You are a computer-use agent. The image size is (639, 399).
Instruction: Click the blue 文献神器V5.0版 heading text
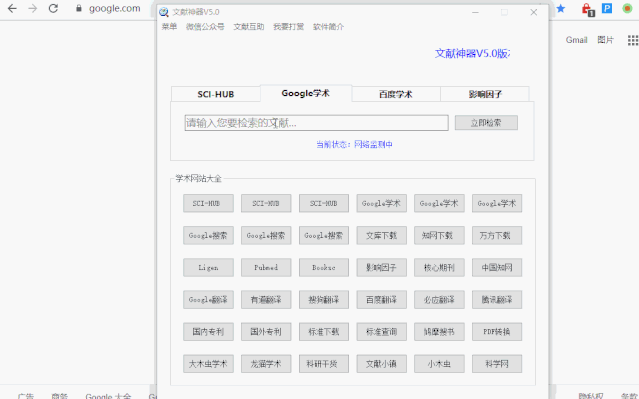[x=472, y=53]
